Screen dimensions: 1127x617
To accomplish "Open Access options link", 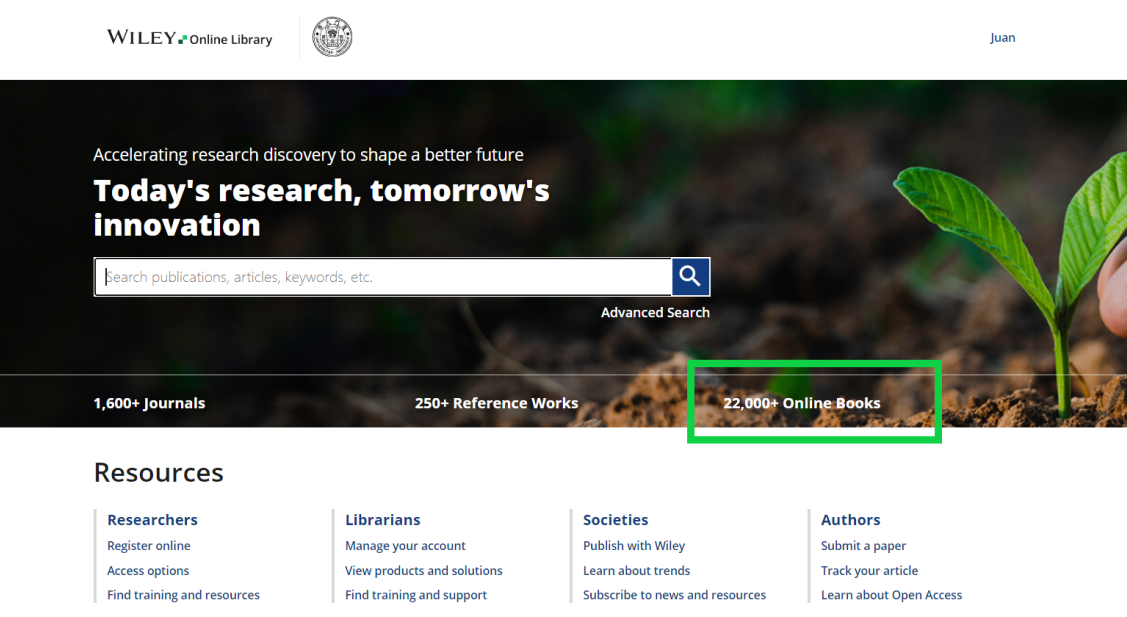I will (x=148, y=571).
